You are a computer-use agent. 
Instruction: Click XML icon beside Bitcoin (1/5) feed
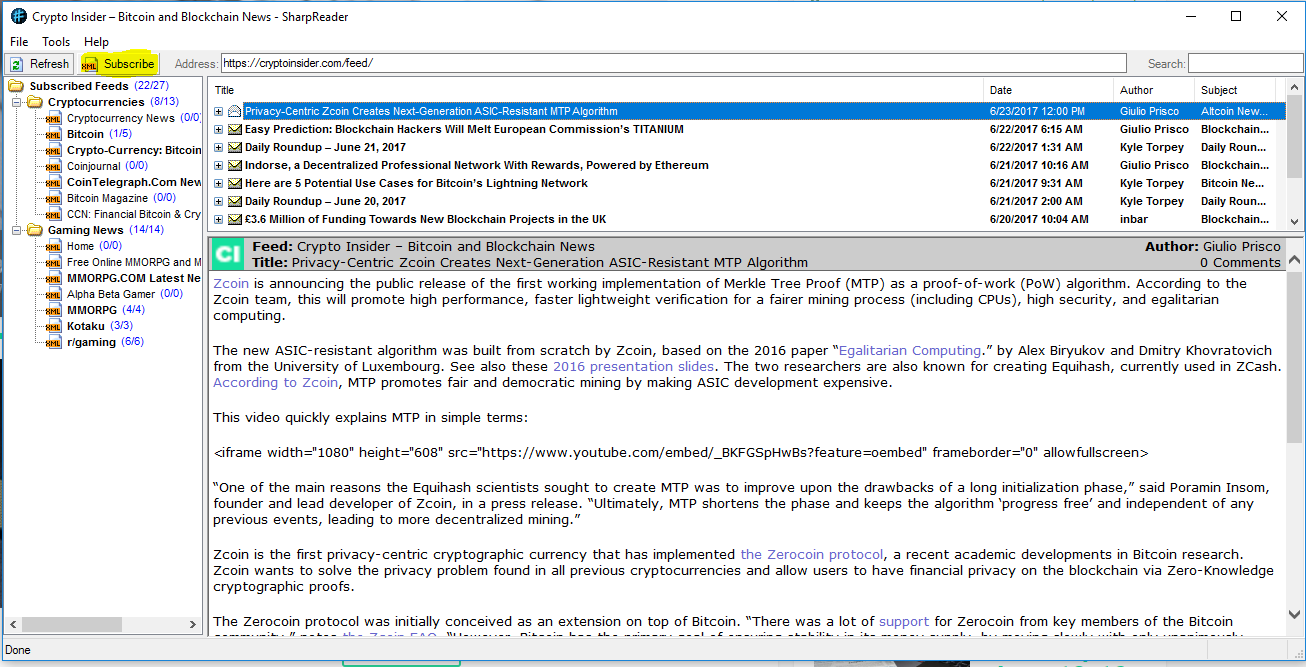54,134
